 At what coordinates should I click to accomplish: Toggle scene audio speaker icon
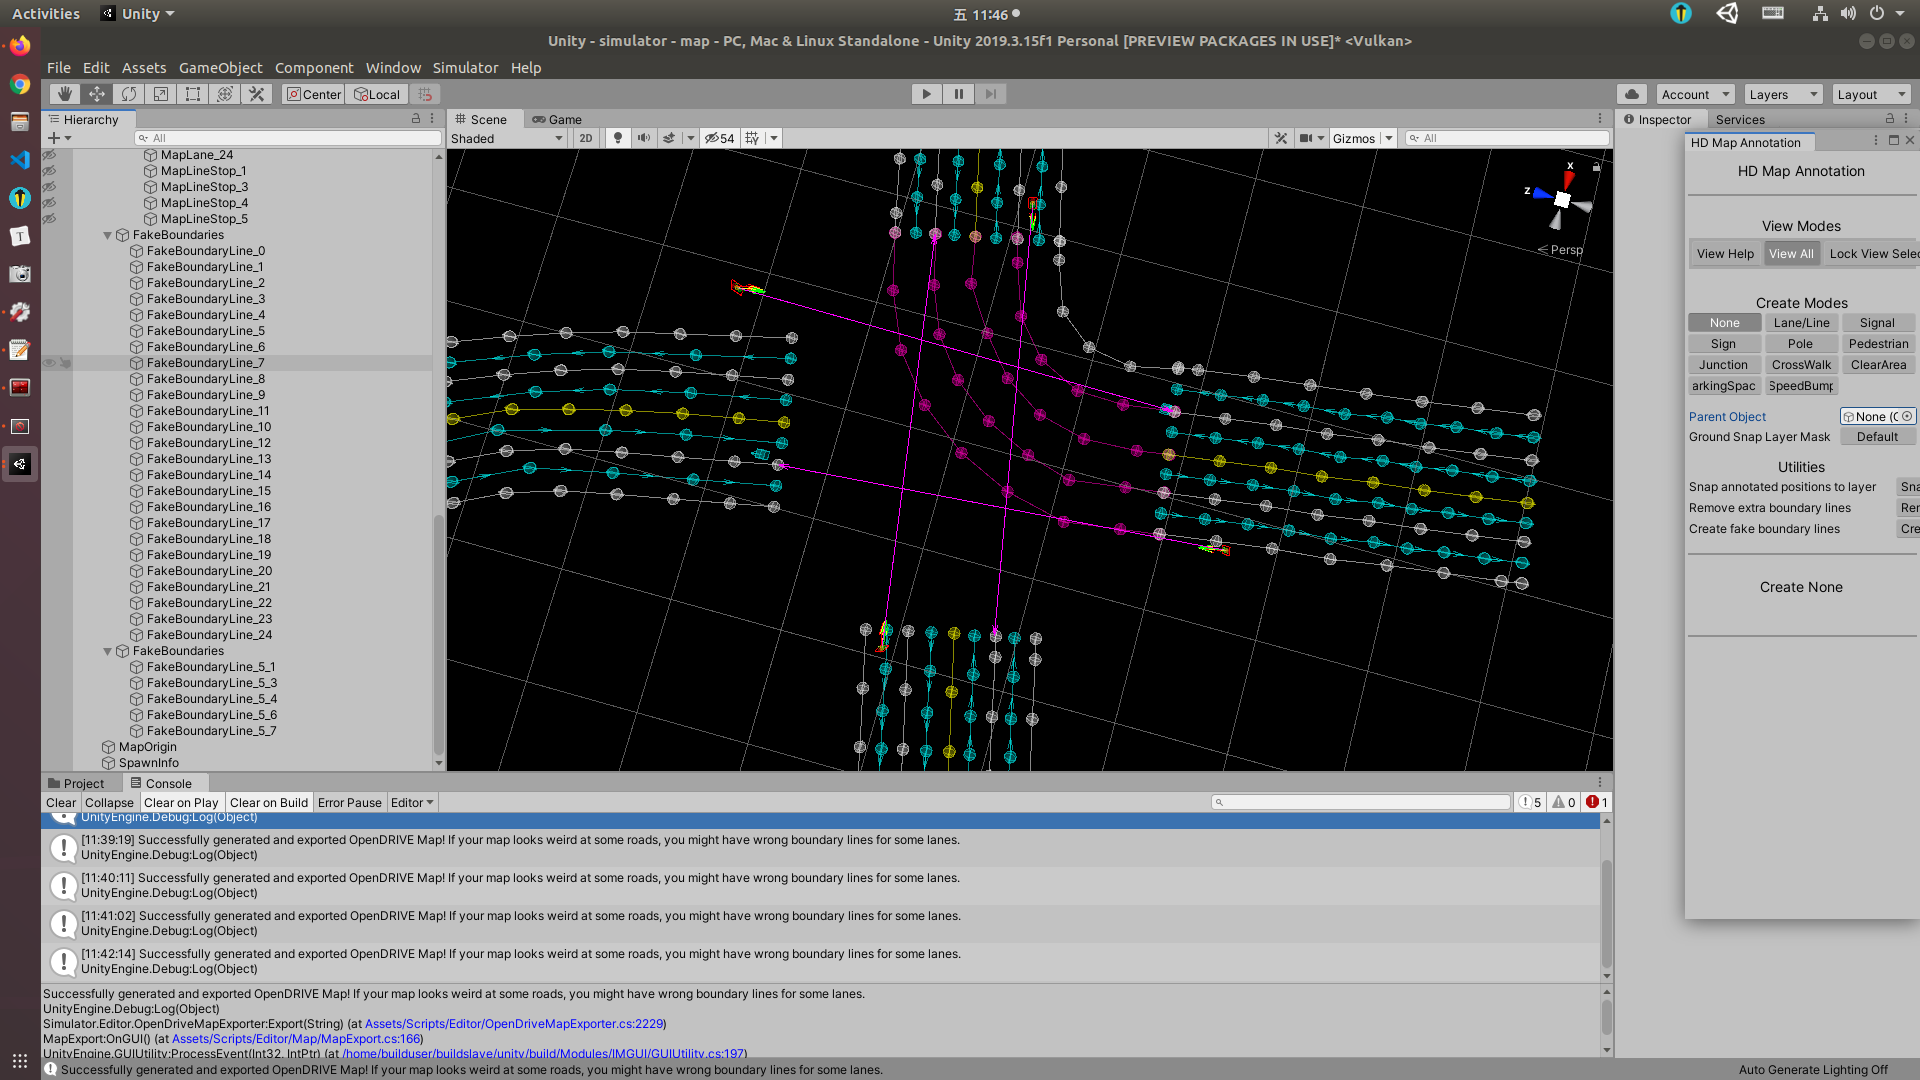643,138
